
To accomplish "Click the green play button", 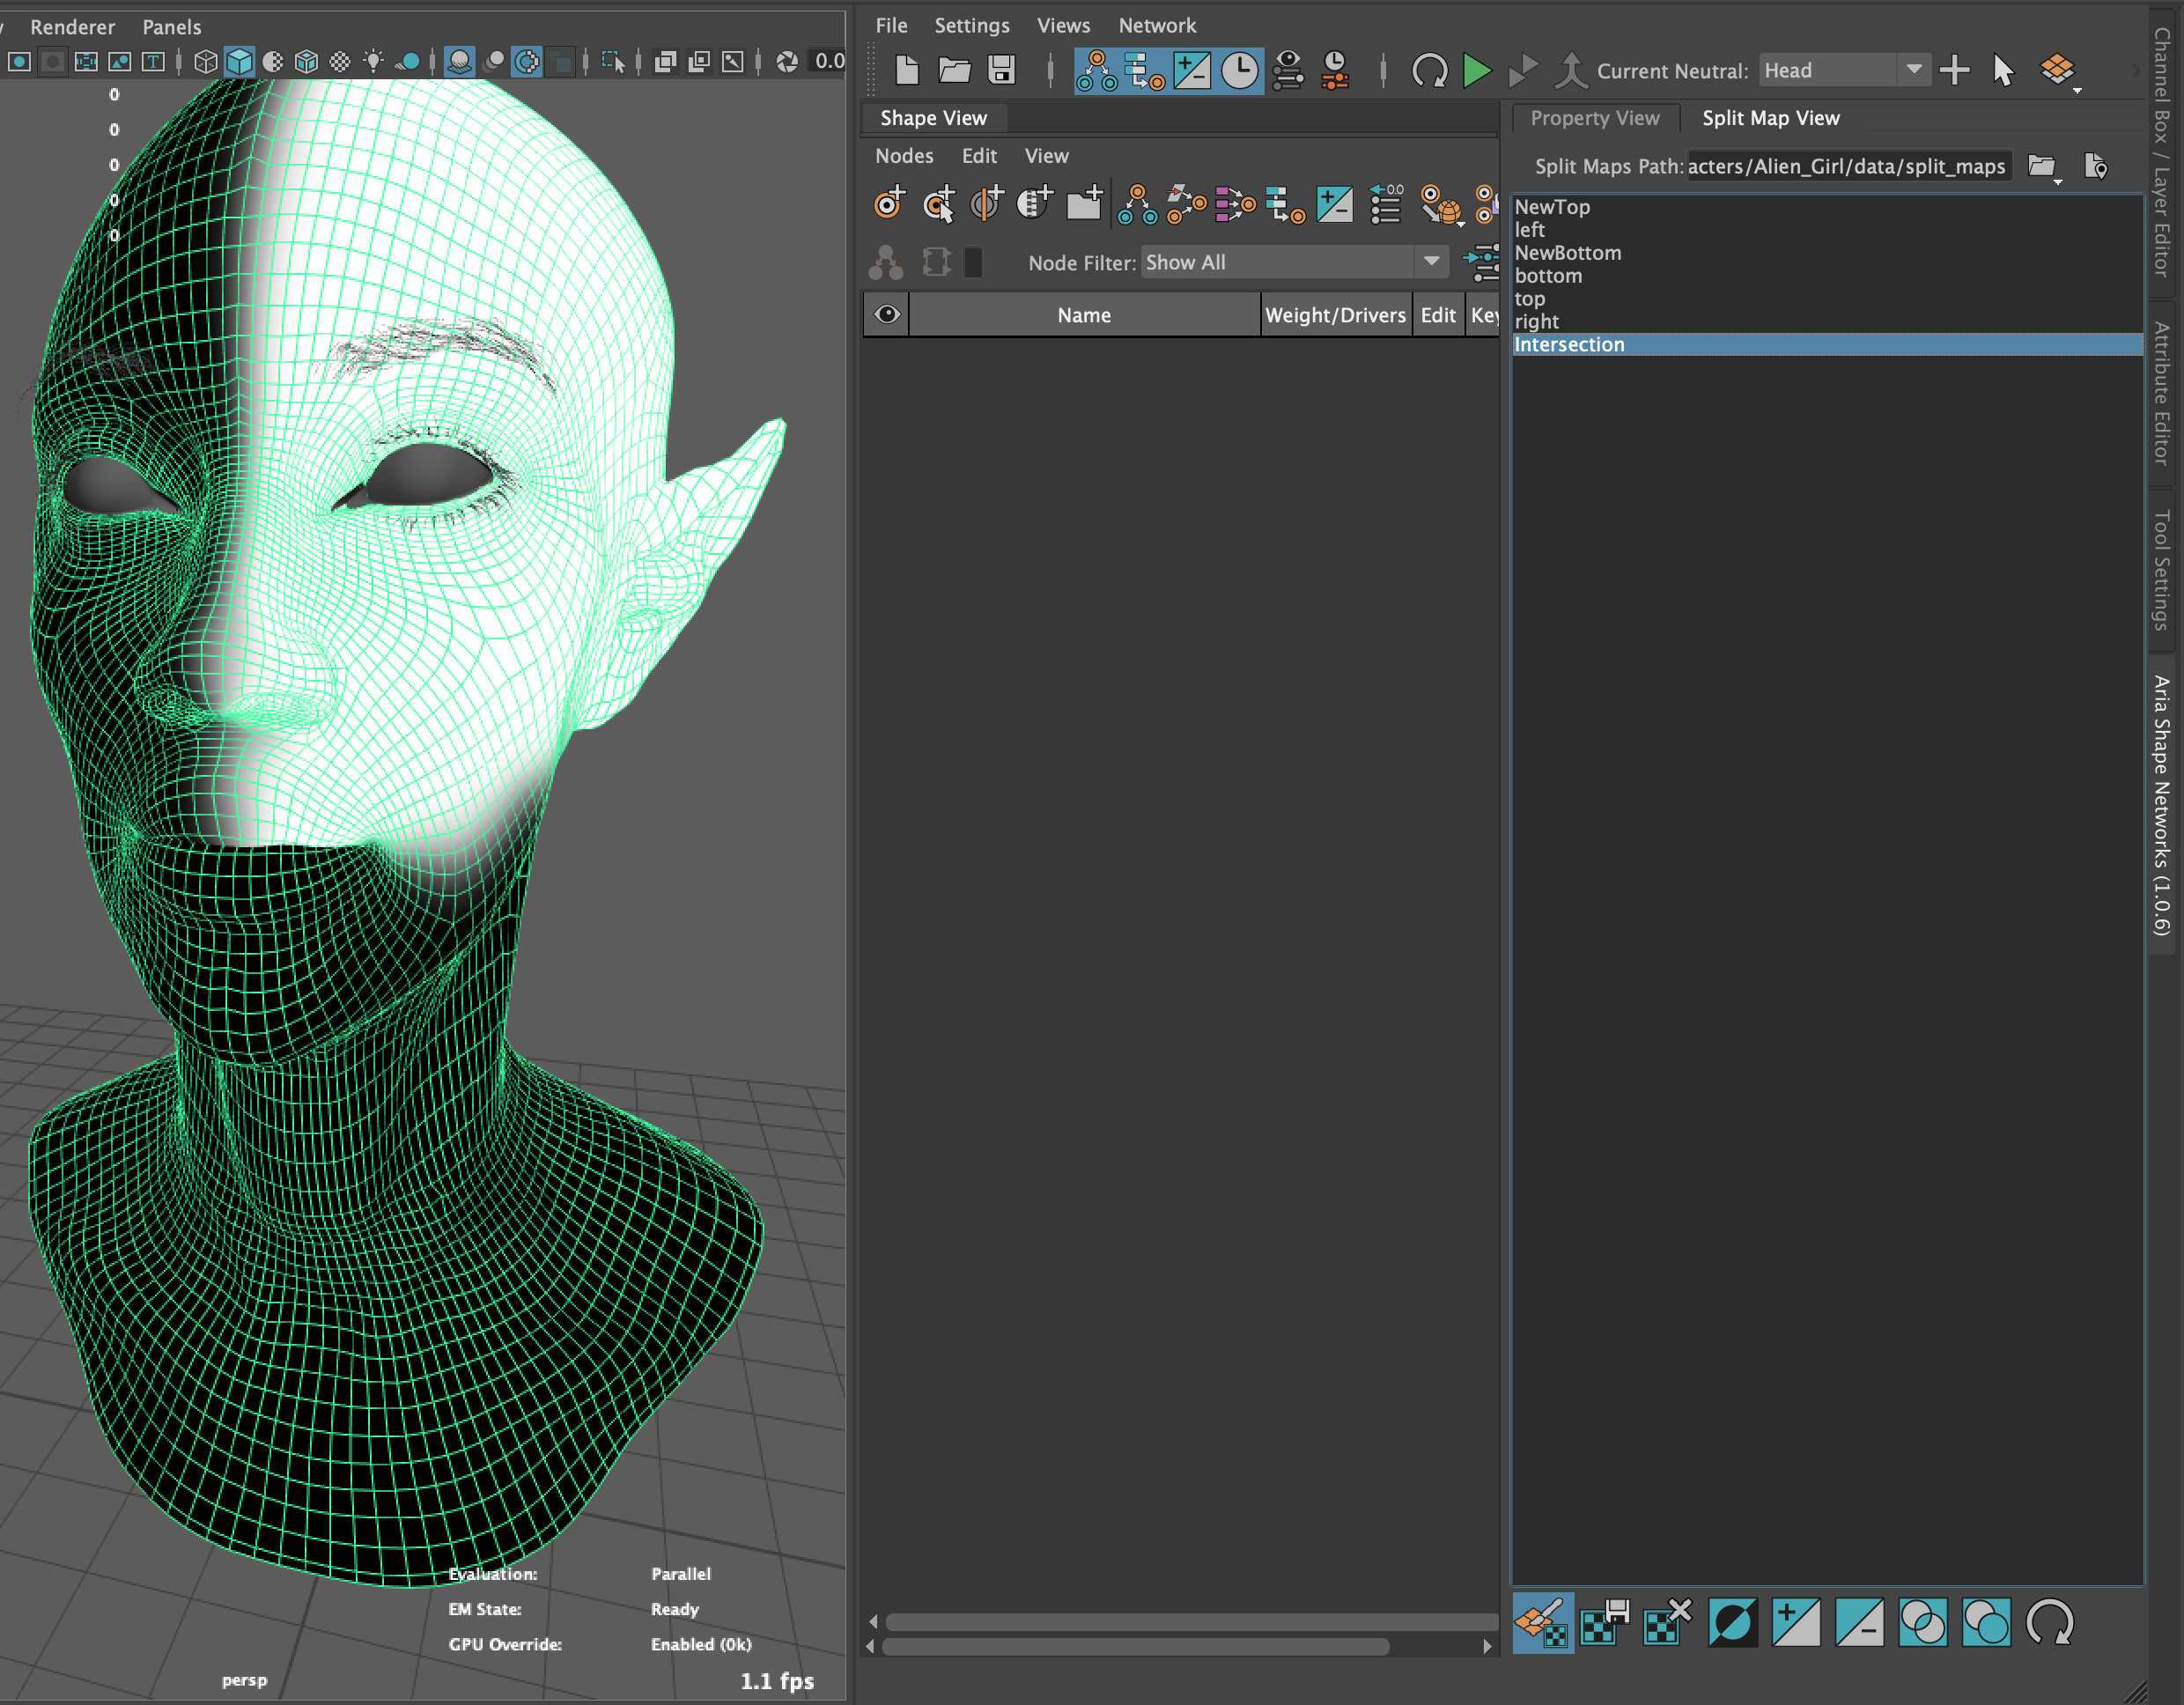I will (x=1476, y=71).
